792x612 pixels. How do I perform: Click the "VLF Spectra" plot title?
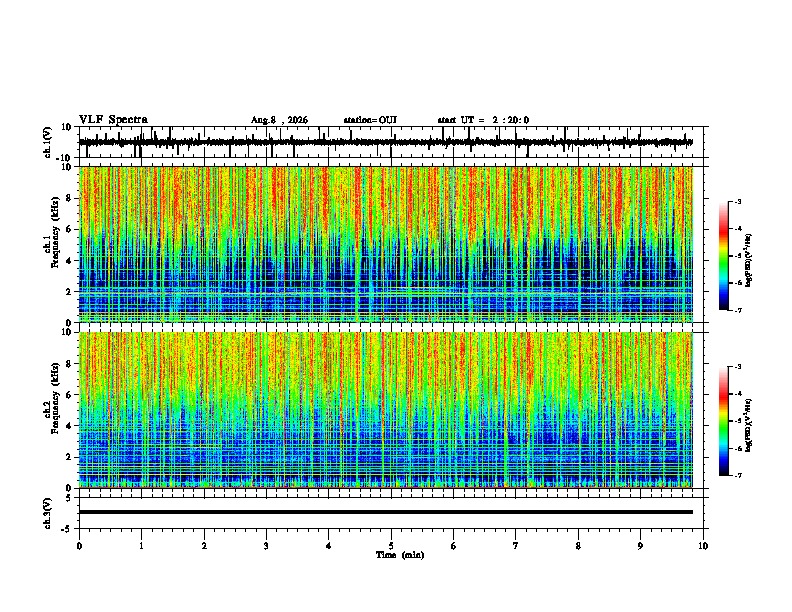tap(113, 120)
